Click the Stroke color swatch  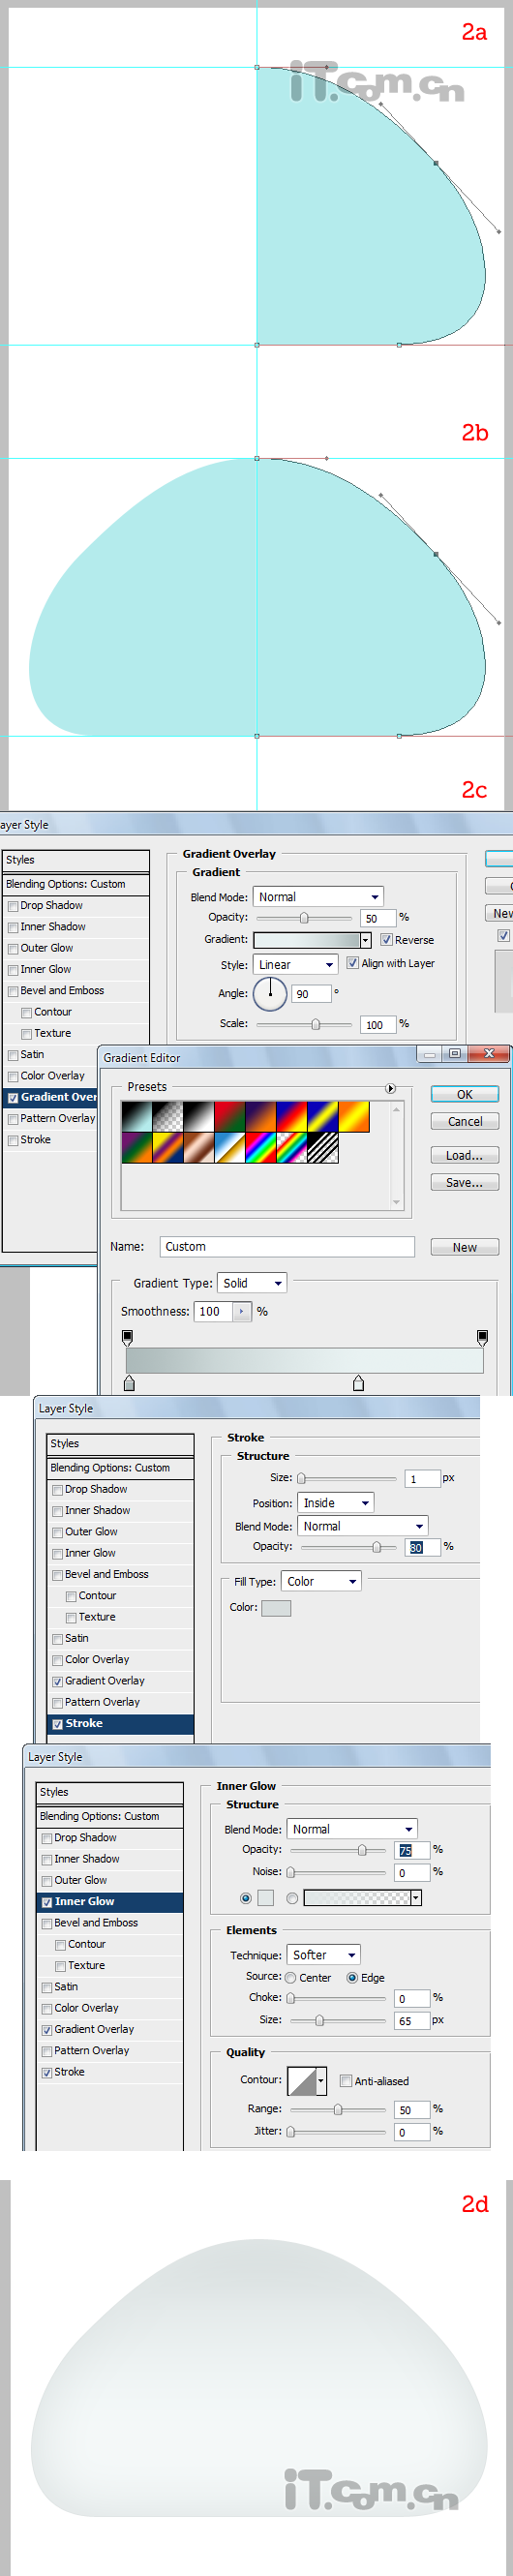[x=276, y=1608]
